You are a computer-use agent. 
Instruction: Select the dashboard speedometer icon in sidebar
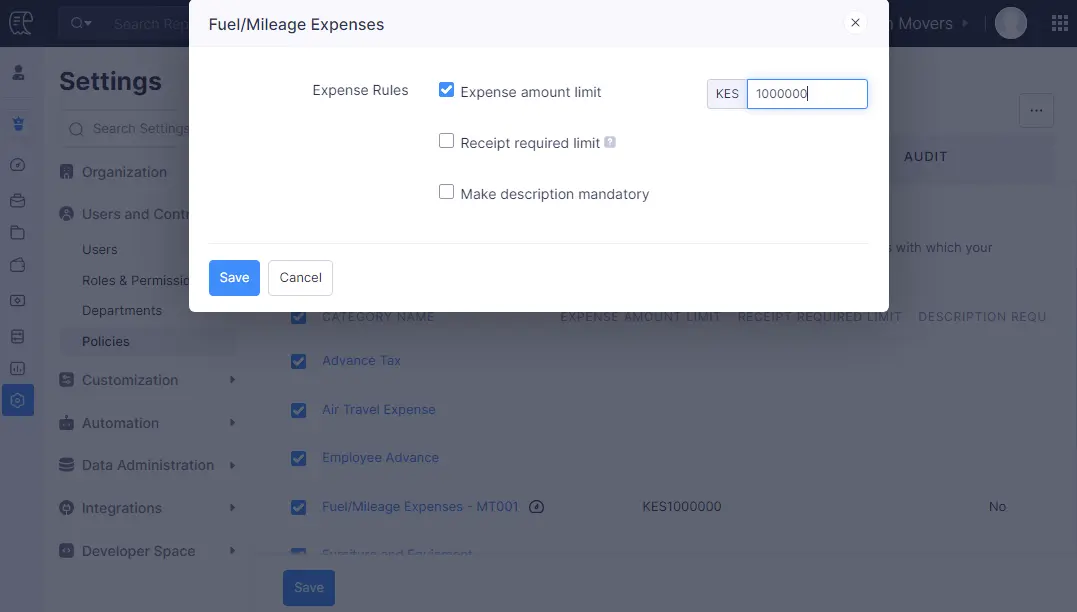point(18,164)
